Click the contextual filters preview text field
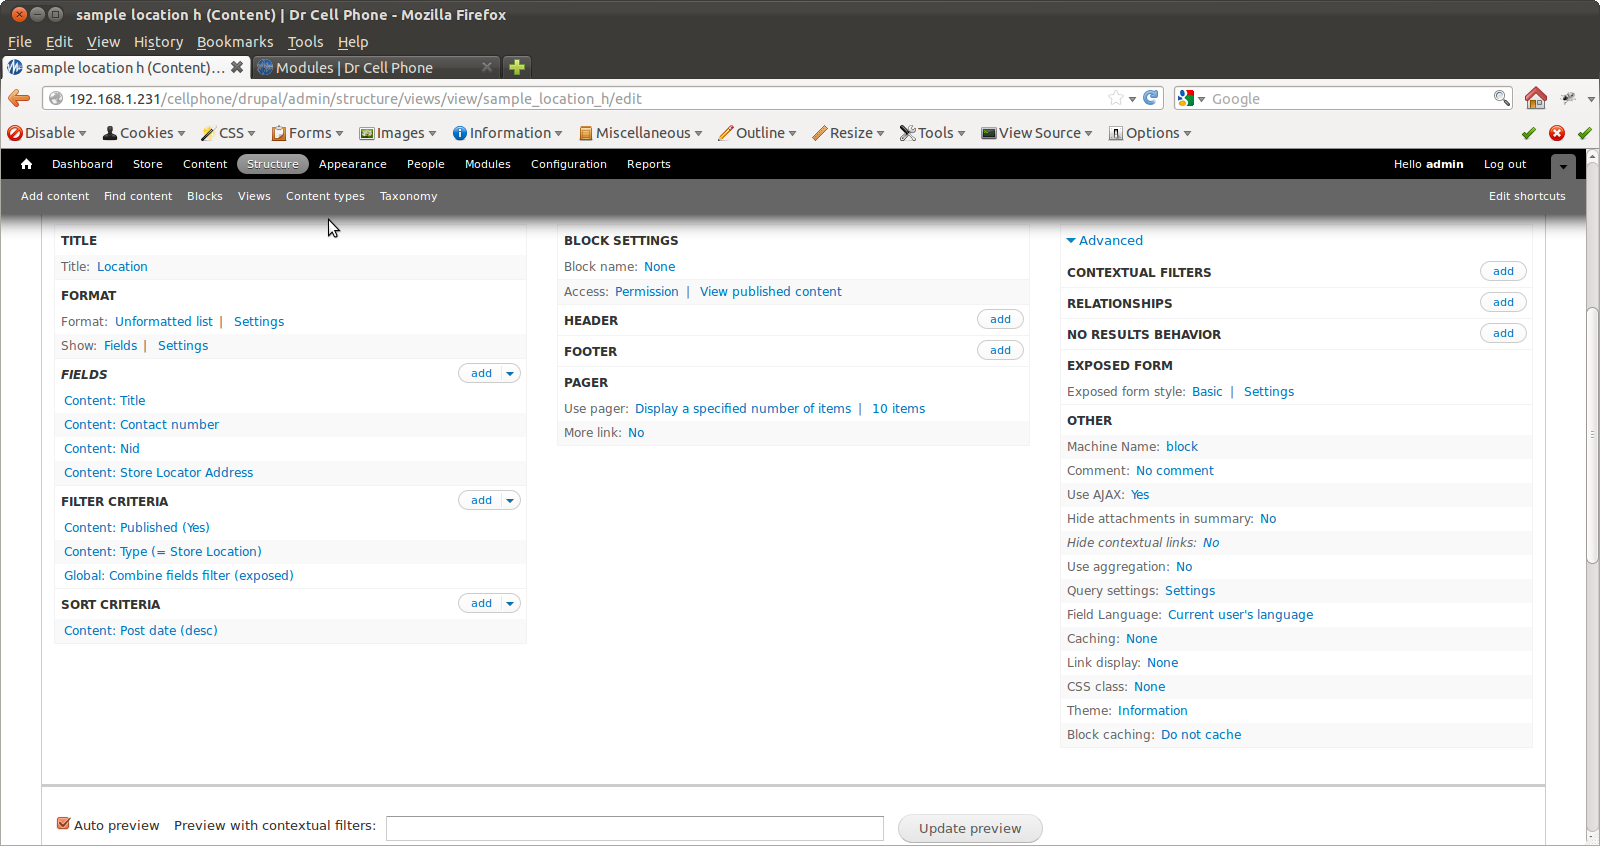The width and height of the screenshot is (1600, 846). click(635, 828)
